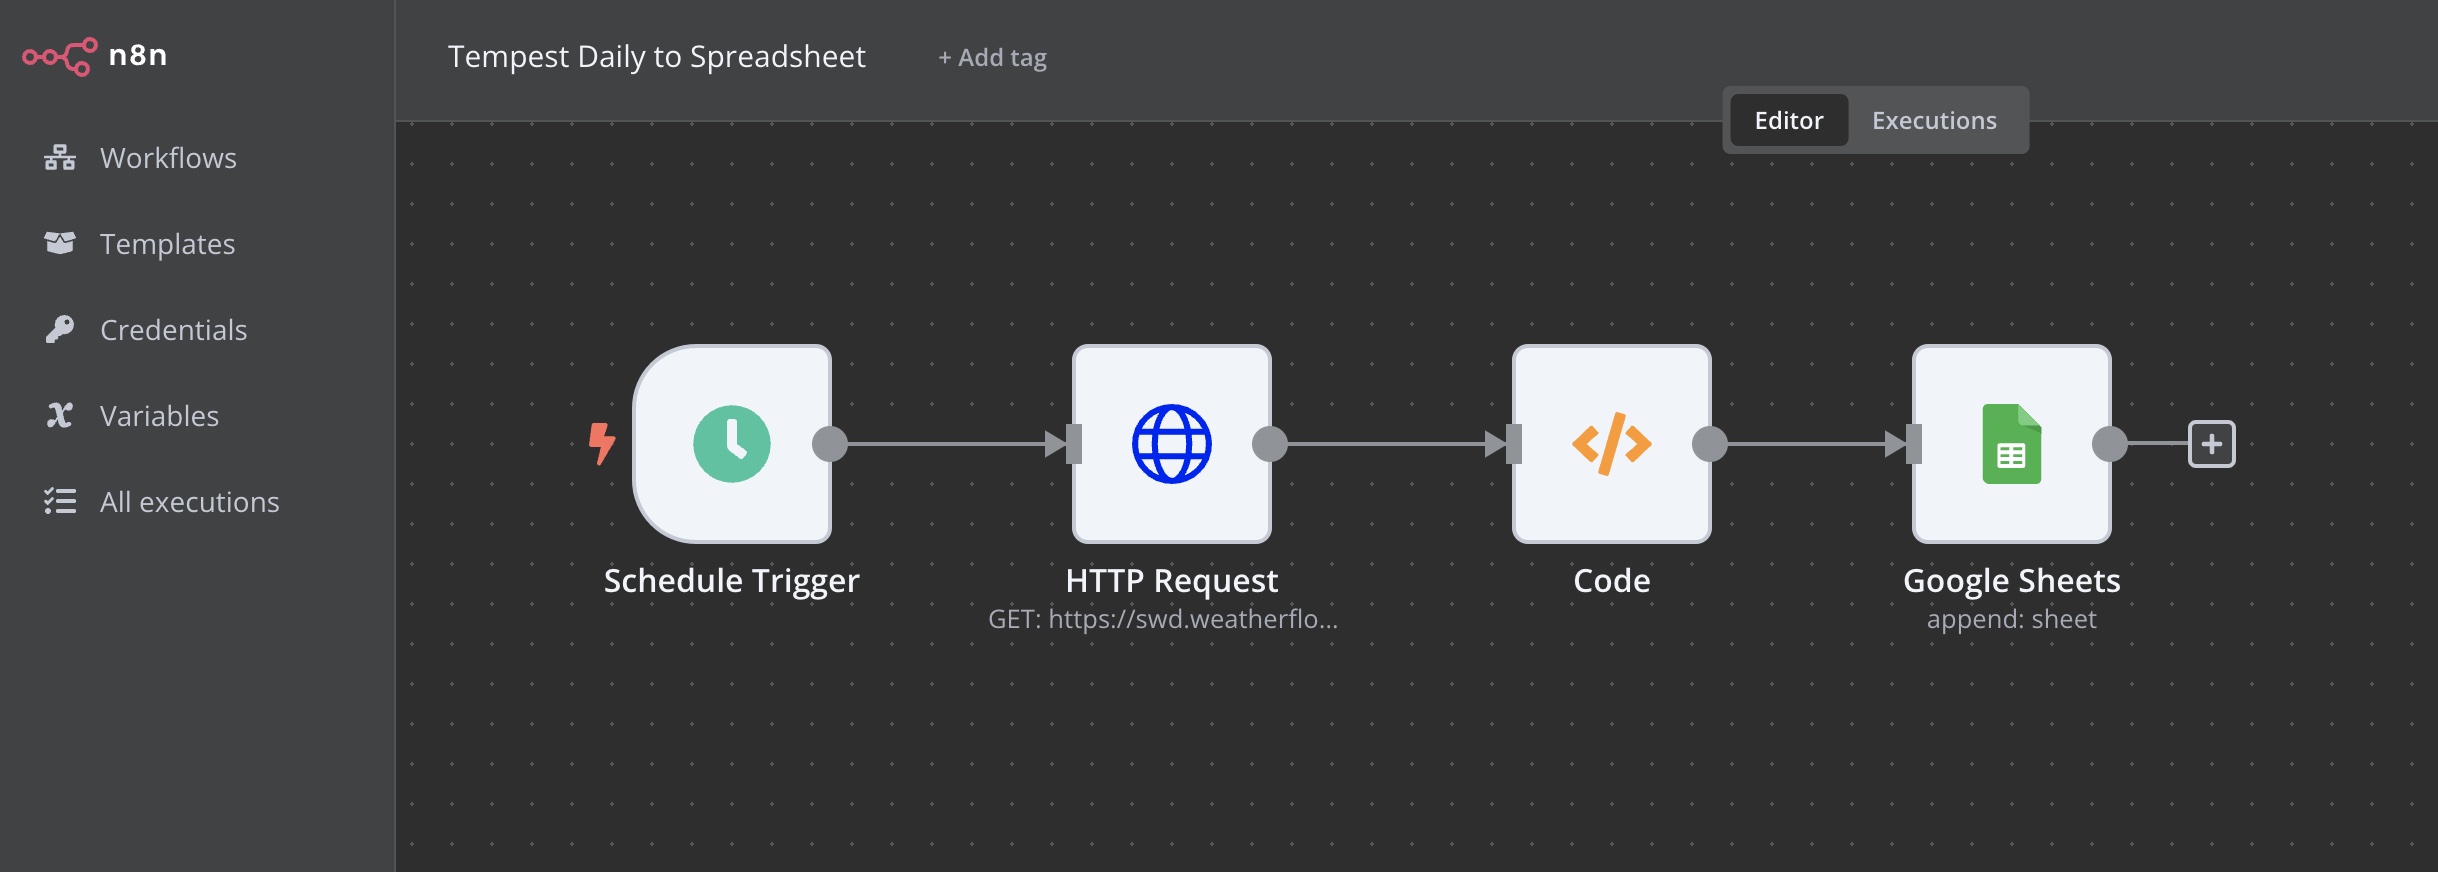Click the Code node input connector

pos(1514,444)
